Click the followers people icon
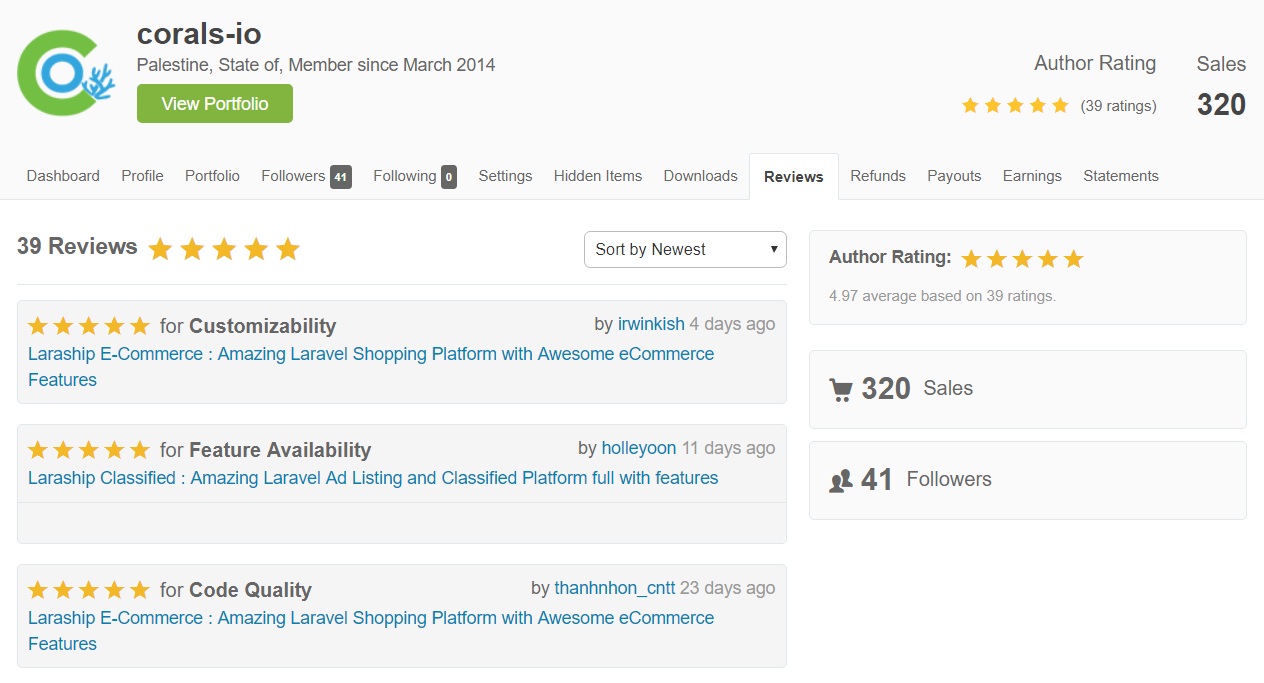1264x683 pixels. (840, 481)
